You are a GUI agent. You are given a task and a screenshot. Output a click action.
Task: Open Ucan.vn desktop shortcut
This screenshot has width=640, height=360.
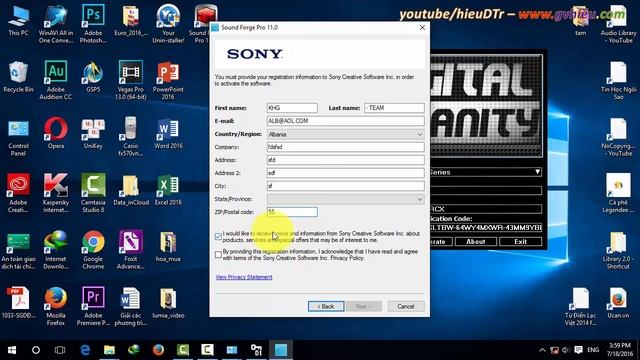point(618,303)
